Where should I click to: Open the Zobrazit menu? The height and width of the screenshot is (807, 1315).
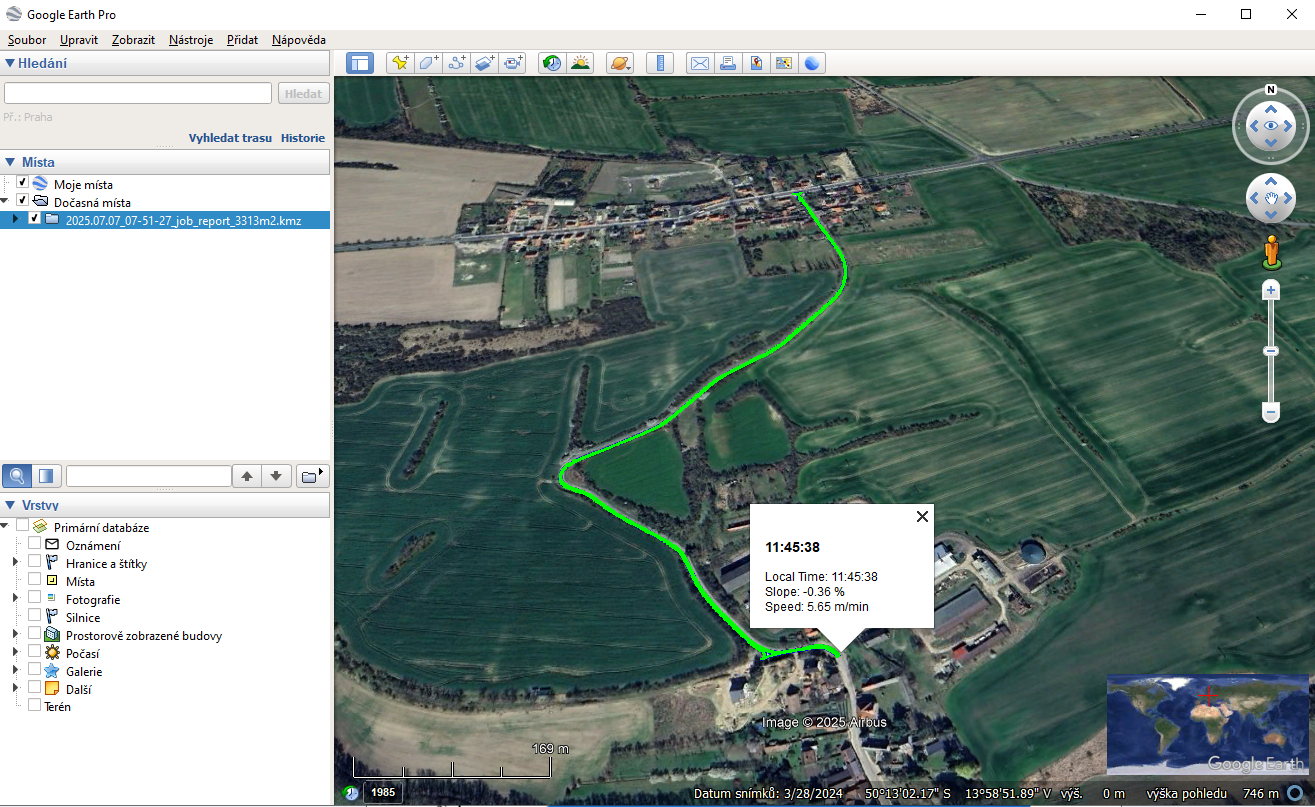pos(133,40)
